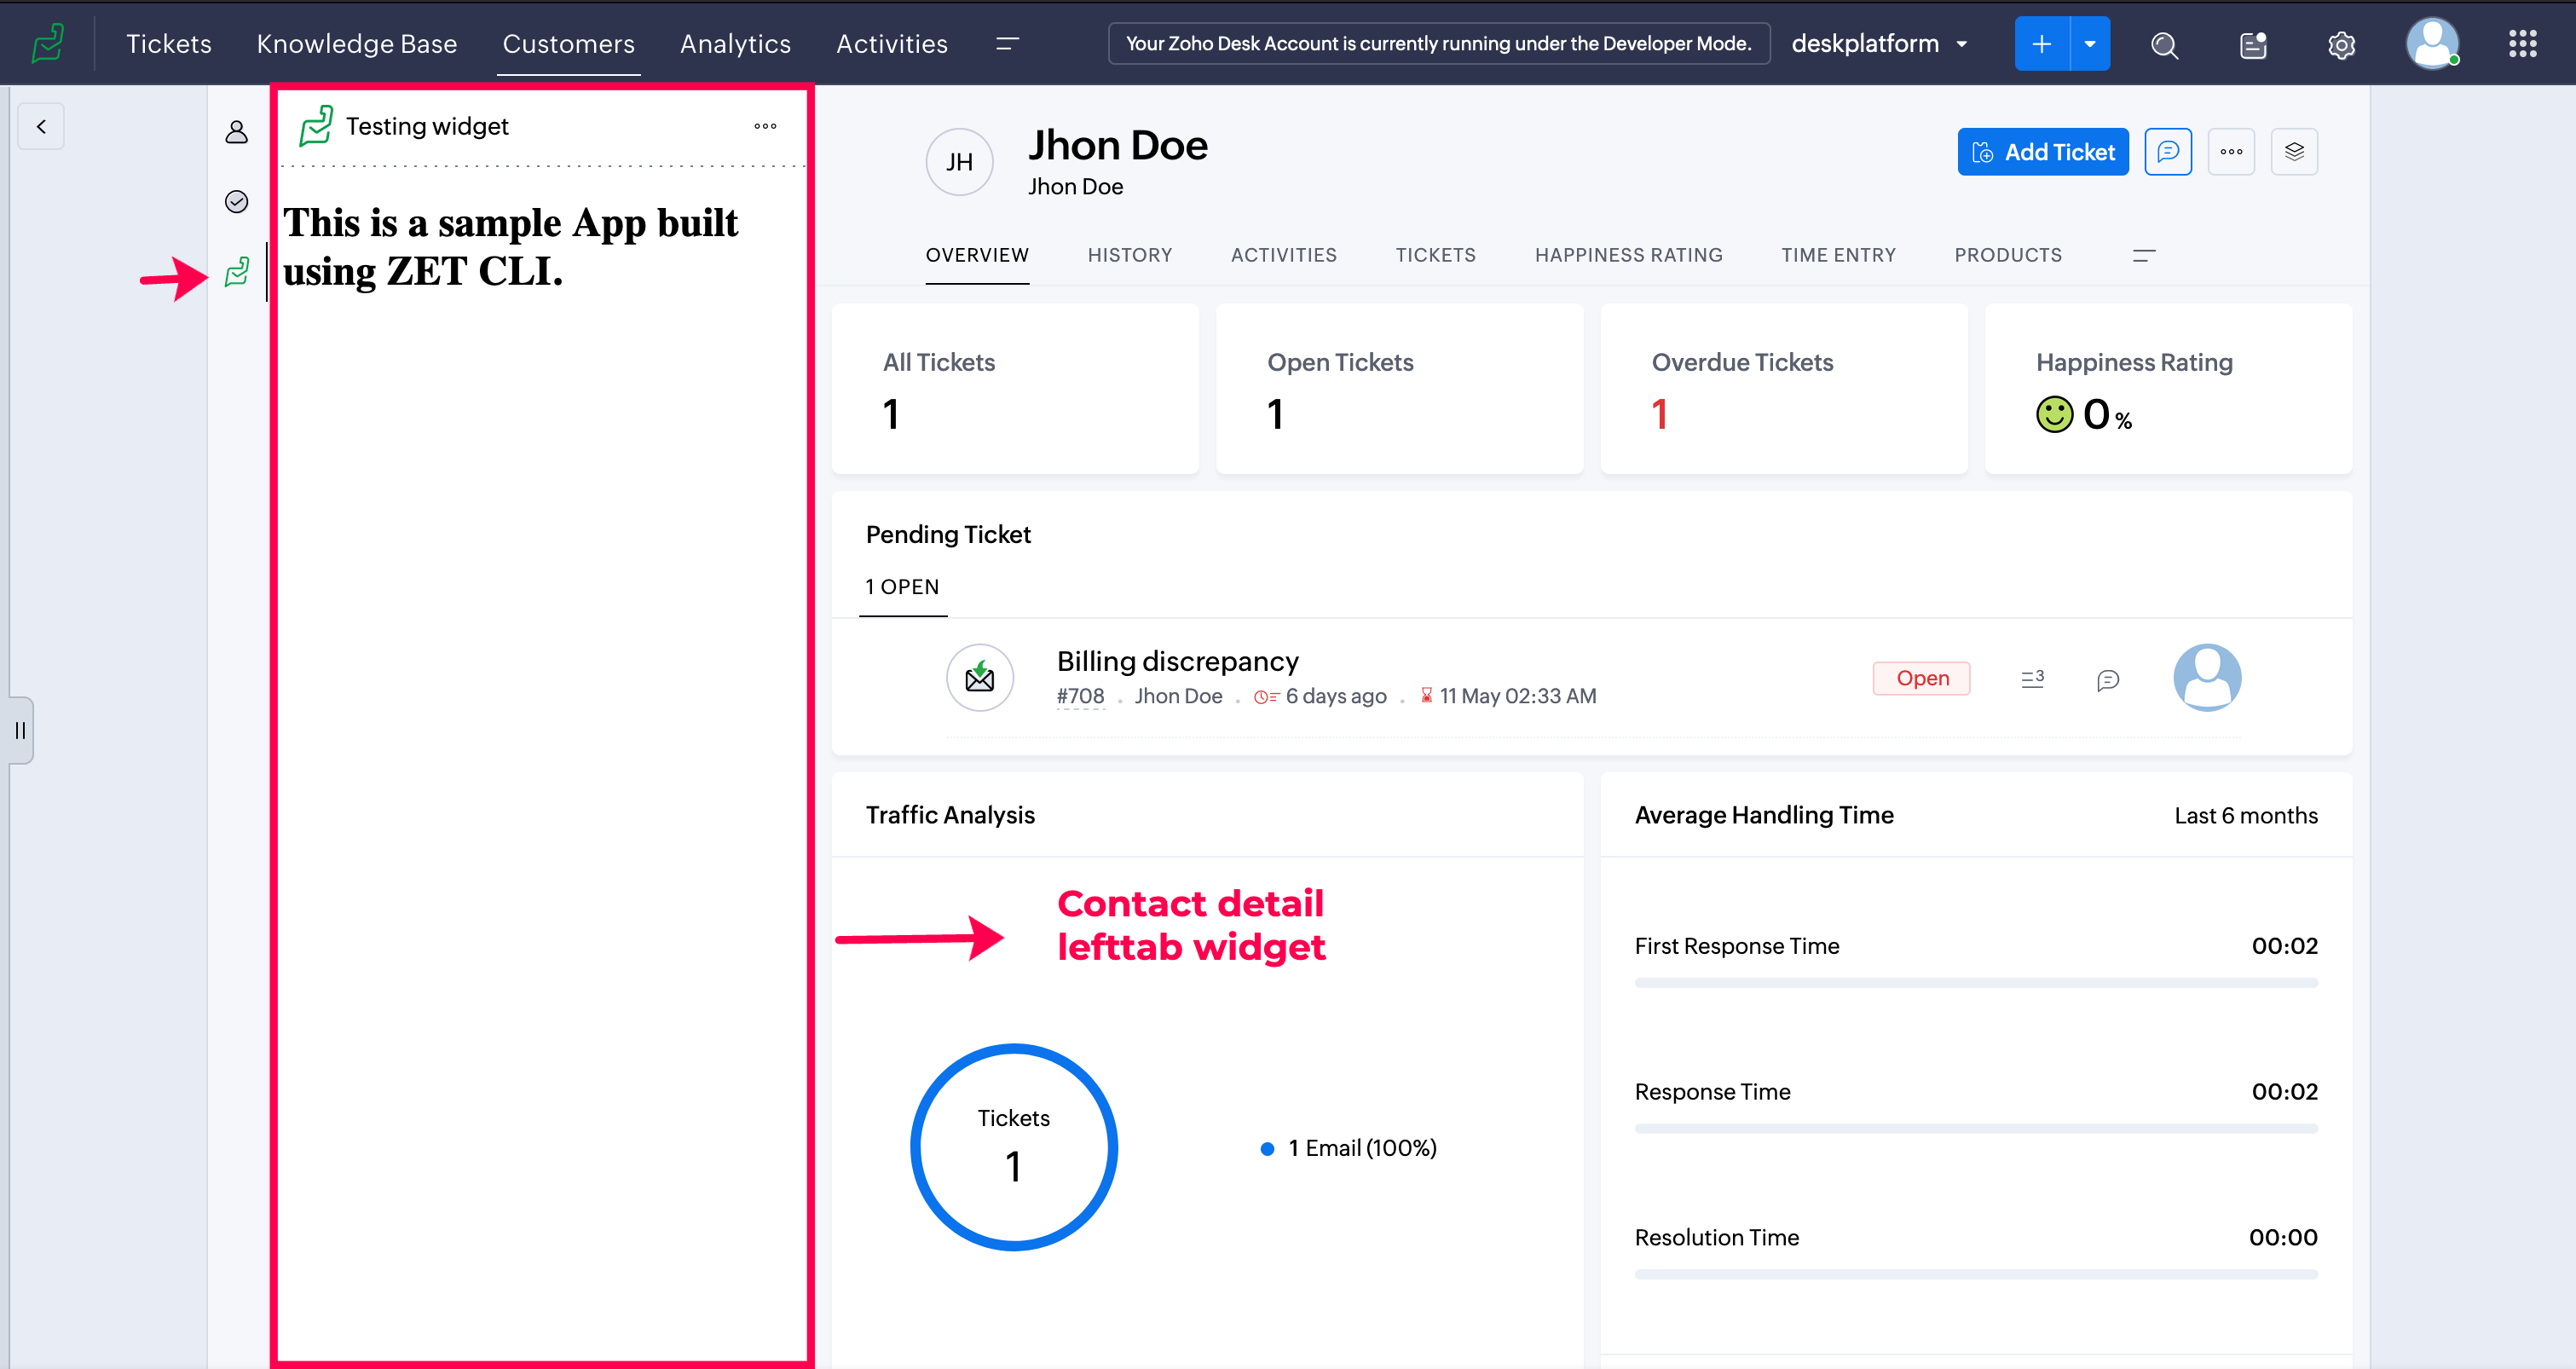
Task: Open the chat icon beside Add Ticket
Action: [2167, 151]
